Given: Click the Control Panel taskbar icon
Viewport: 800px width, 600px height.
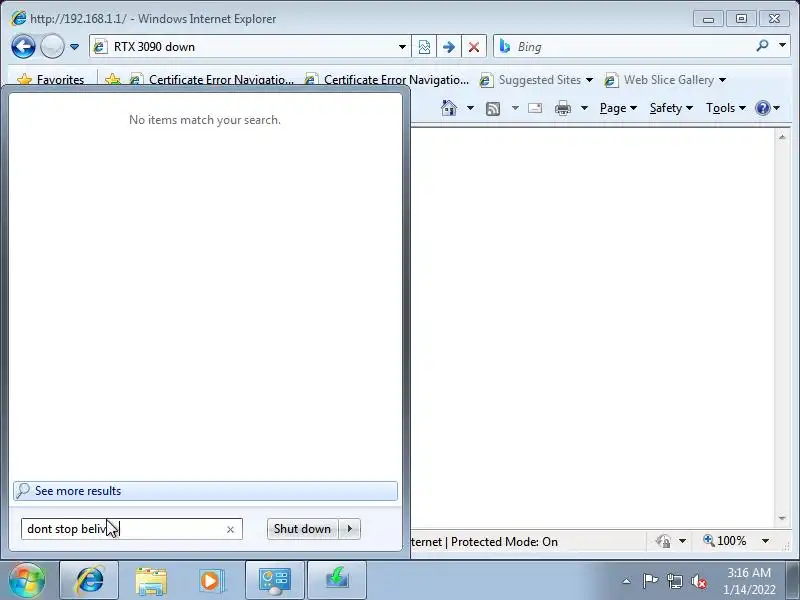Looking at the screenshot, I should click(275, 580).
